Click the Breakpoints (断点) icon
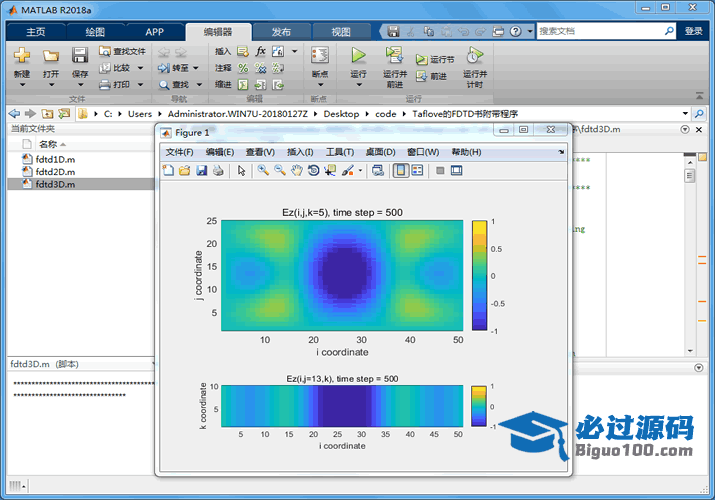 tap(320, 56)
